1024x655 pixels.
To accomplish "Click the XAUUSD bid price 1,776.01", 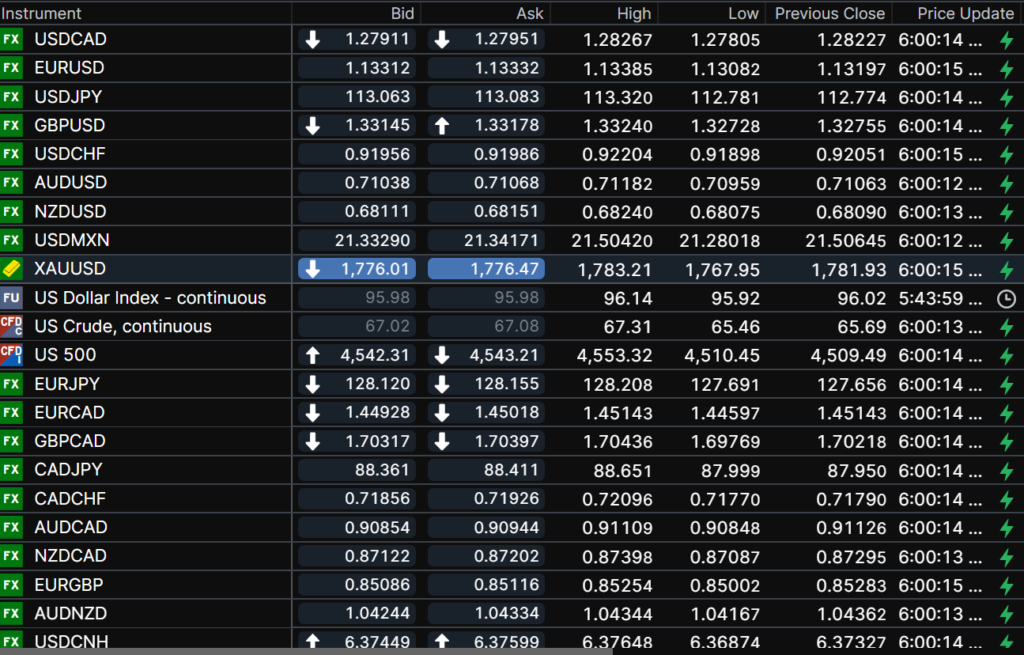I will tap(376, 269).
